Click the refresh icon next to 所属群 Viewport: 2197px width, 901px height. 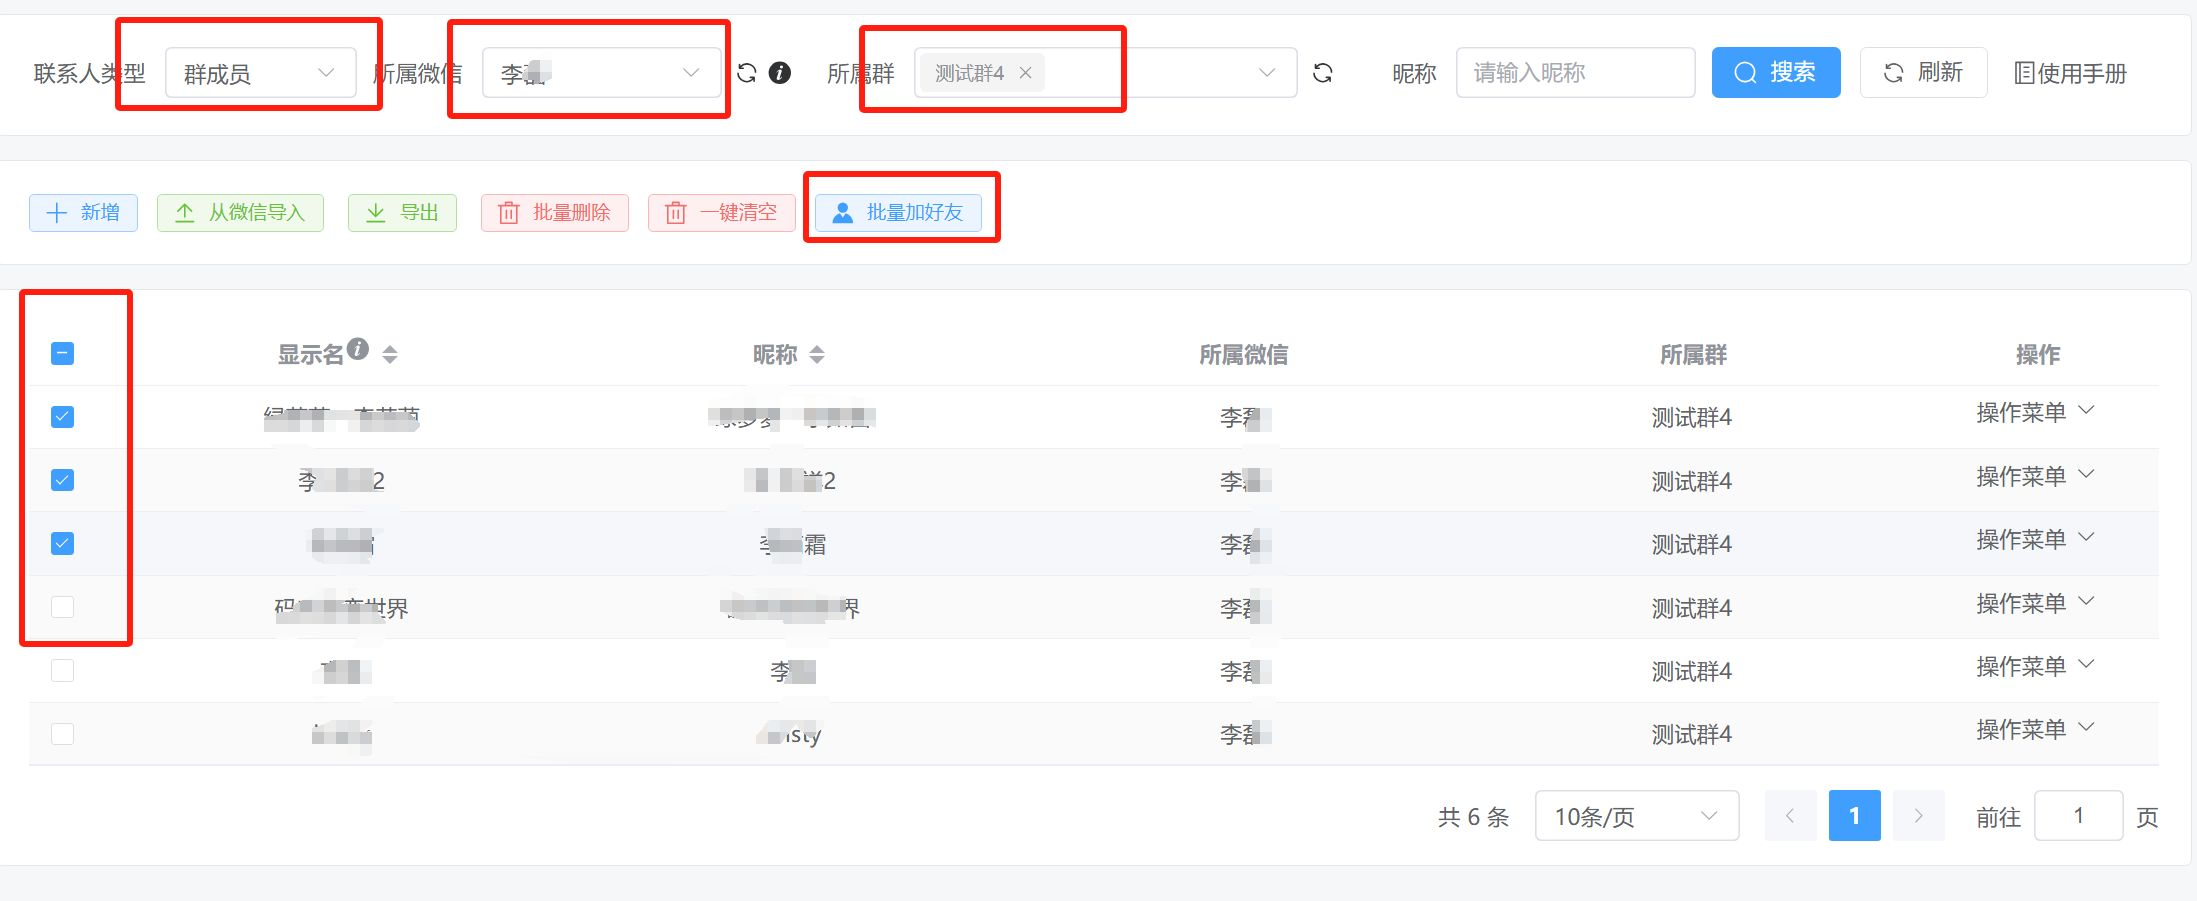tap(1323, 72)
